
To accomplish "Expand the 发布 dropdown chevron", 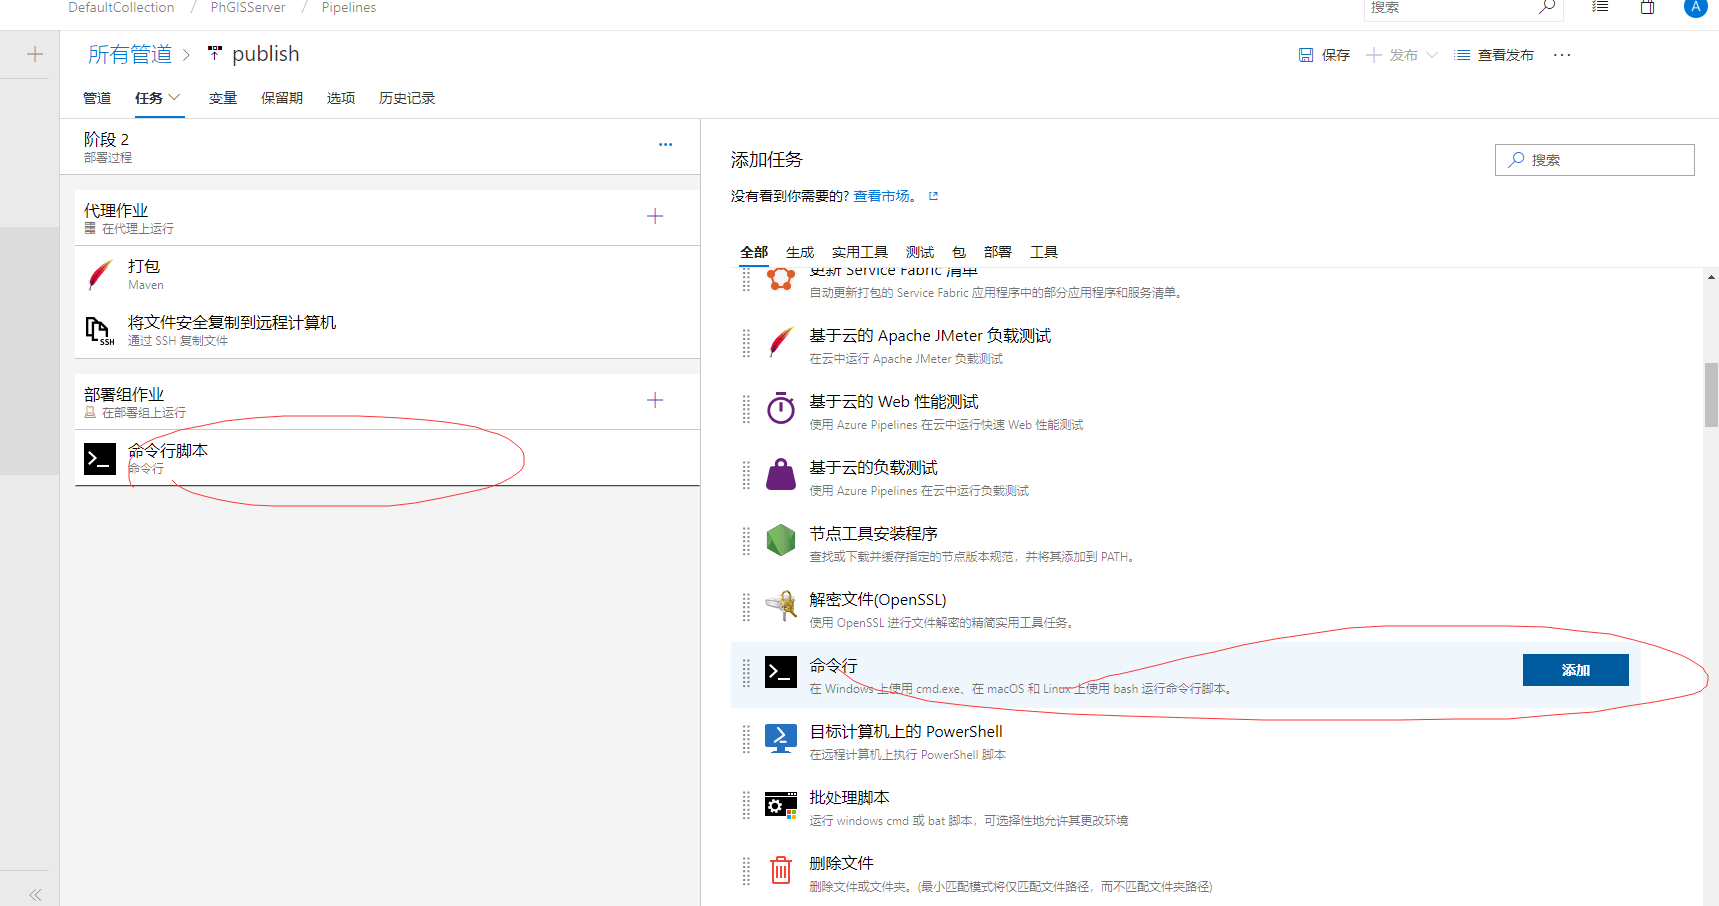I will pos(1432,55).
